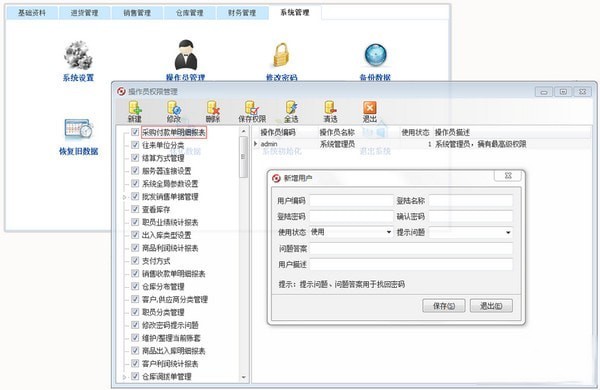
Task: Expand the 仓库调拨单管理 tree node
Action: pos(124,377)
